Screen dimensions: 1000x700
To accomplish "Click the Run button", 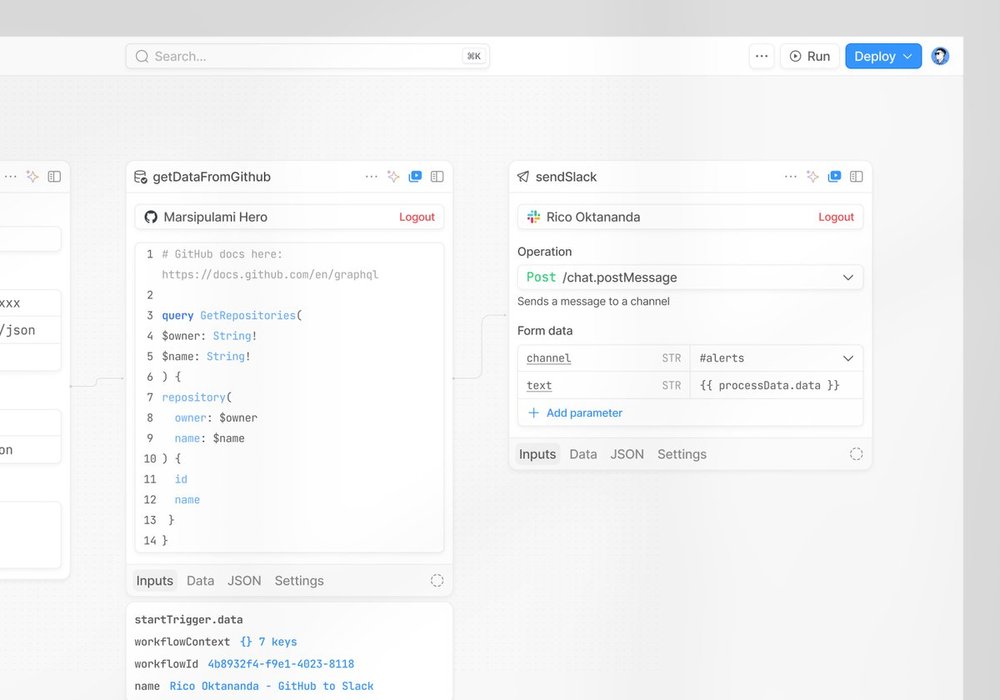I will [x=809, y=56].
